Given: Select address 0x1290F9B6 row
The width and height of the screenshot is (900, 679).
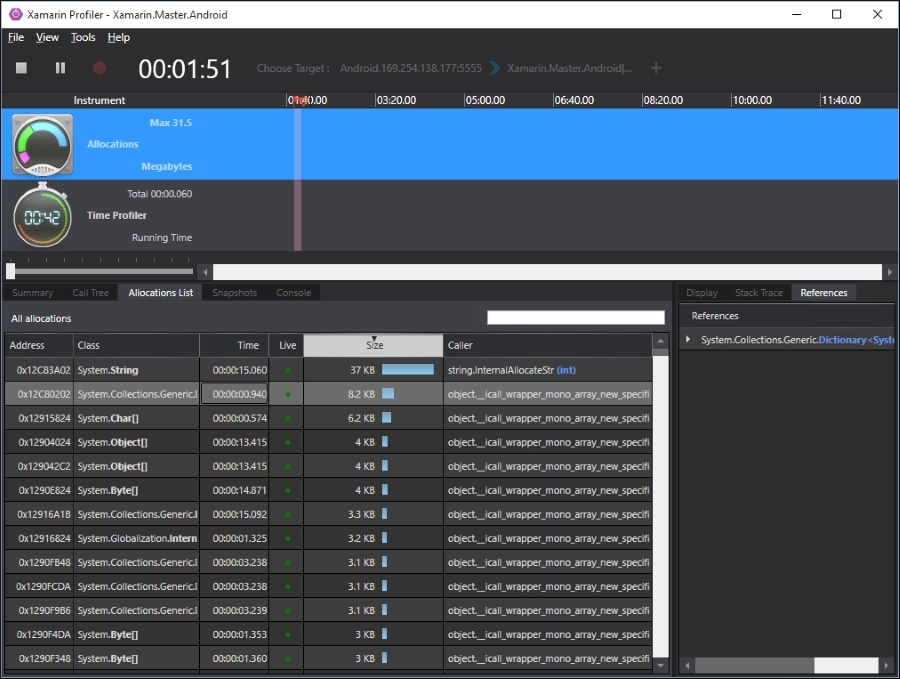Looking at the screenshot, I should click(328, 611).
